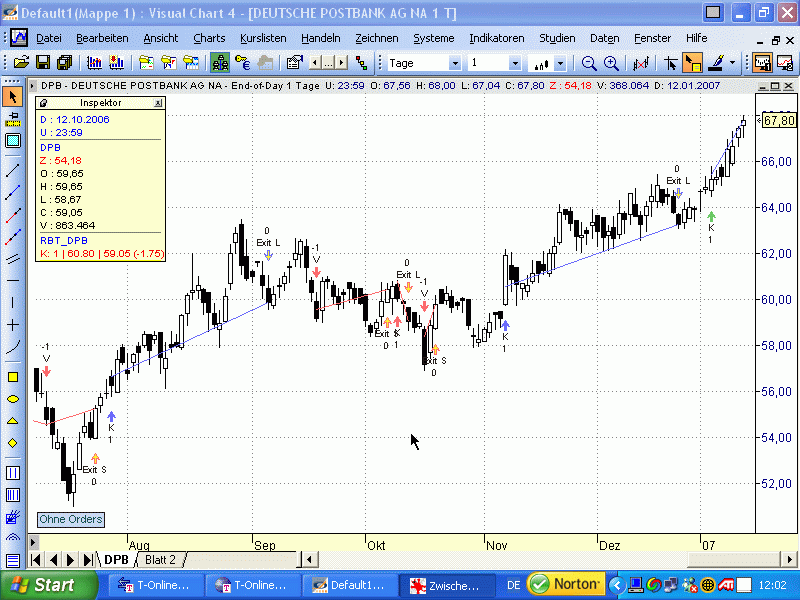Select the DPB sheet tab
The width and height of the screenshot is (800, 600).
tap(116, 560)
